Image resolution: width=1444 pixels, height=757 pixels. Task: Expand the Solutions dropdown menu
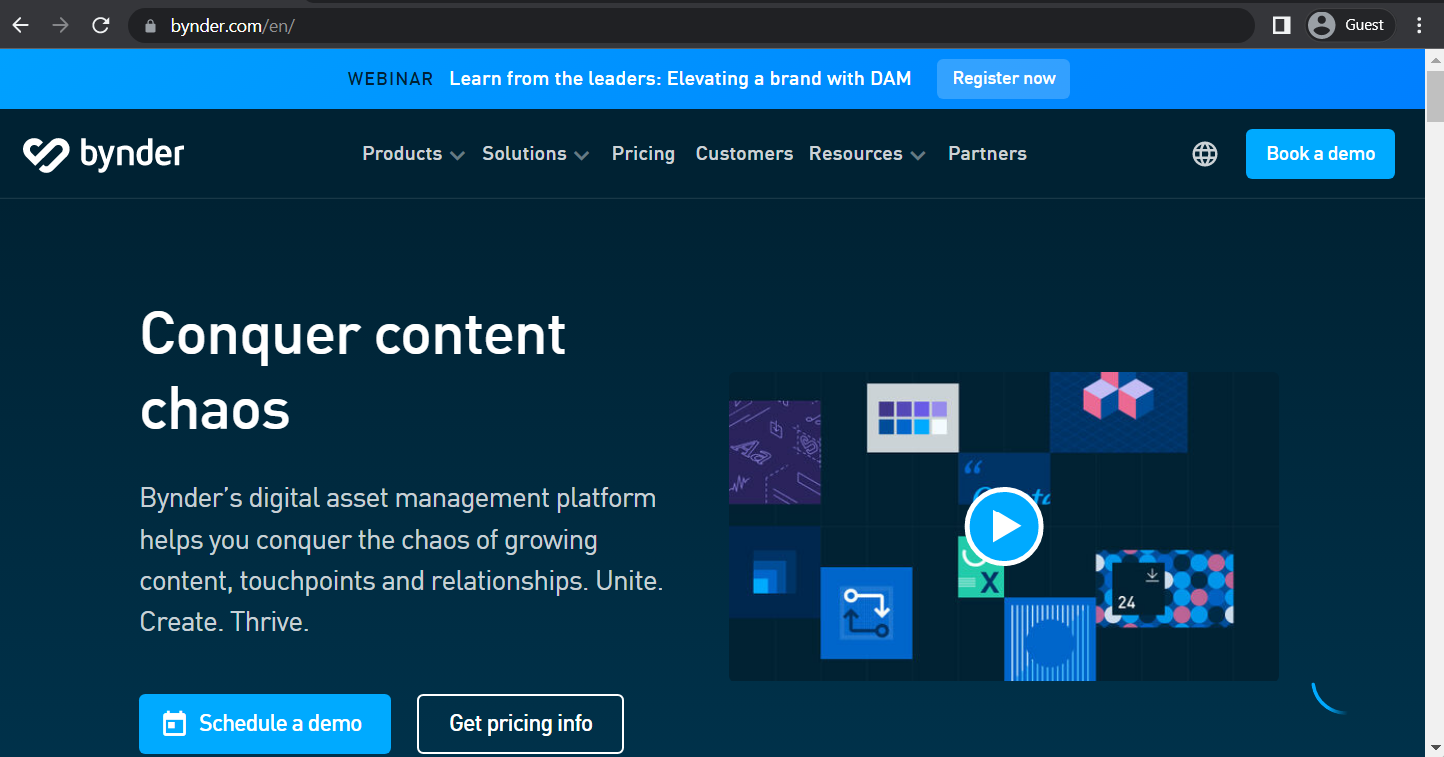pyautogui.click(x=535, y=154)
